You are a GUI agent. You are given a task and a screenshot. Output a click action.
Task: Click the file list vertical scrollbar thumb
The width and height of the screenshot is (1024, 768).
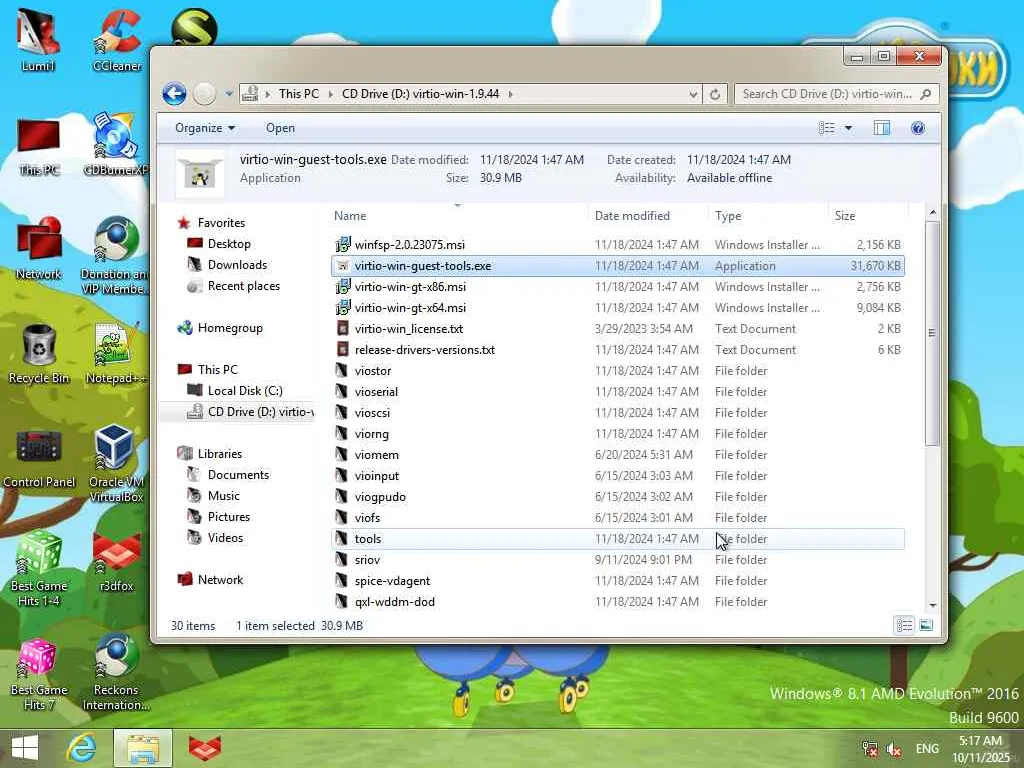point(932,333)
